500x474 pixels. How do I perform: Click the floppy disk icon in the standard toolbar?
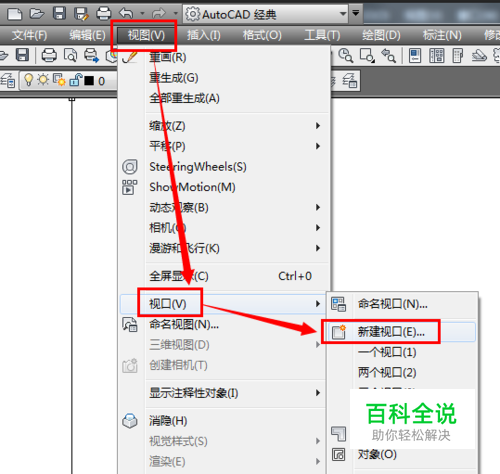[22, 55]
